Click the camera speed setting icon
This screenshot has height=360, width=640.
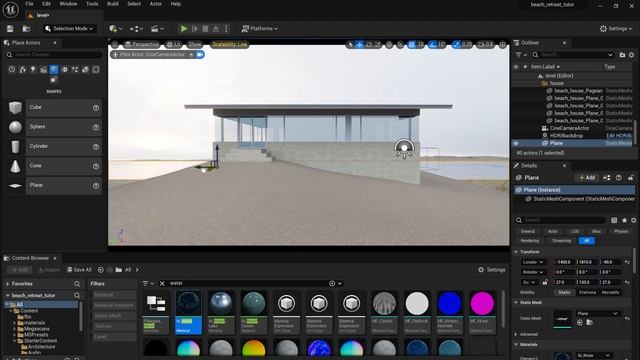pyautogui.click(x=486, y=44)
